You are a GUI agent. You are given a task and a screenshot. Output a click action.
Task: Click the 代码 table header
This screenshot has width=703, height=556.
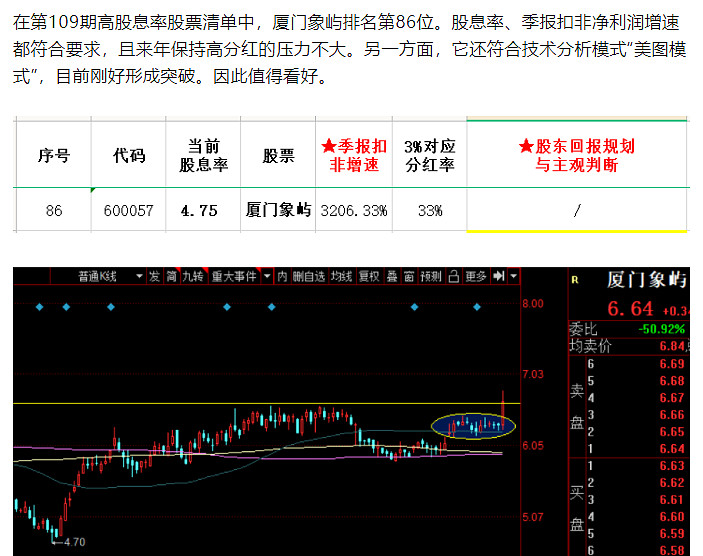click(129, 156)
